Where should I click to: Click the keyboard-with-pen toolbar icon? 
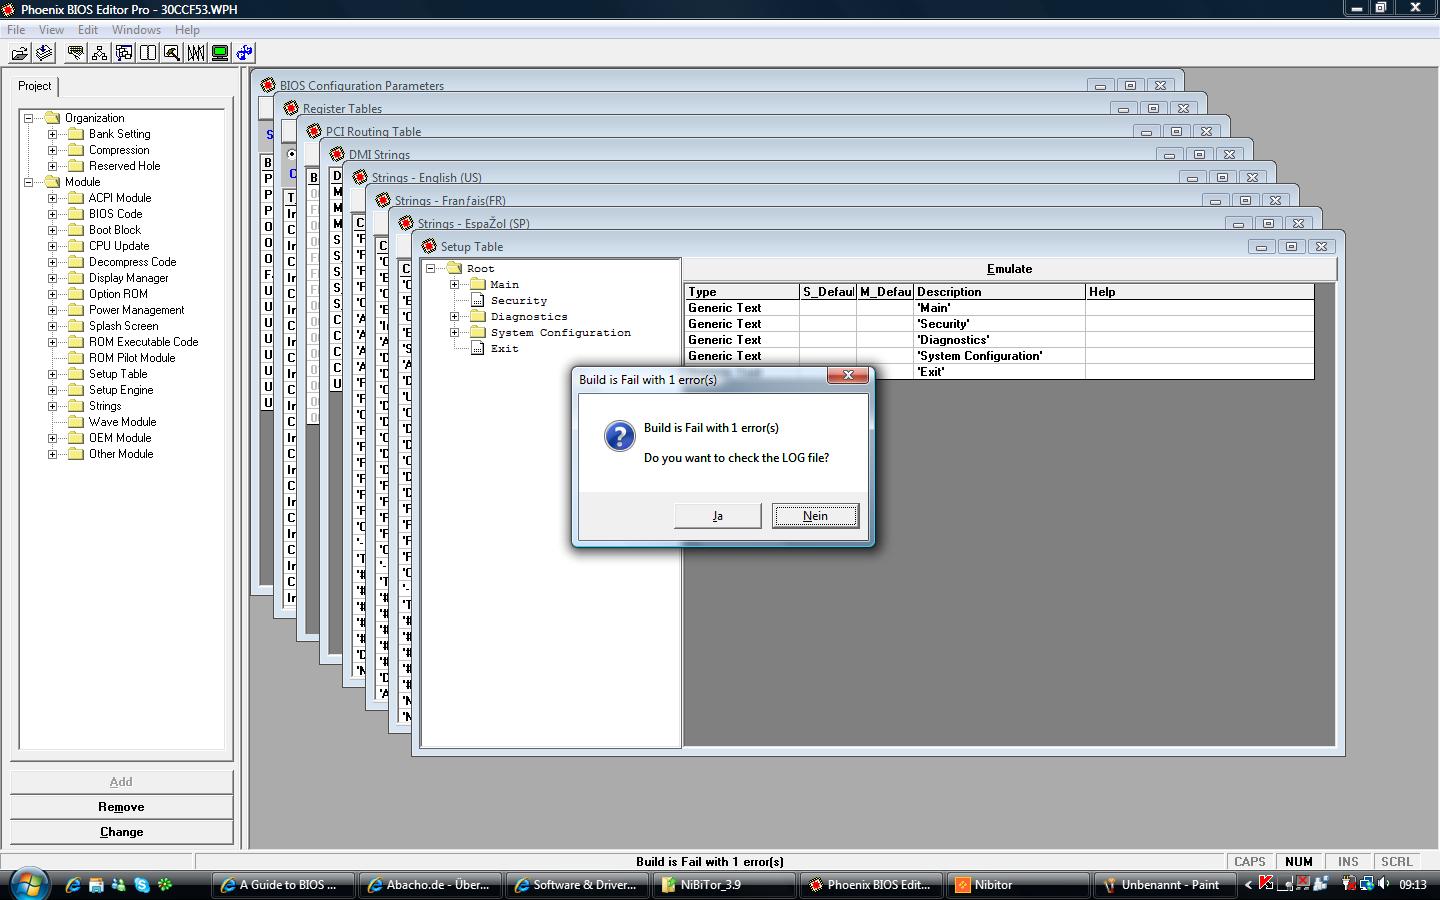pos(75,53)
